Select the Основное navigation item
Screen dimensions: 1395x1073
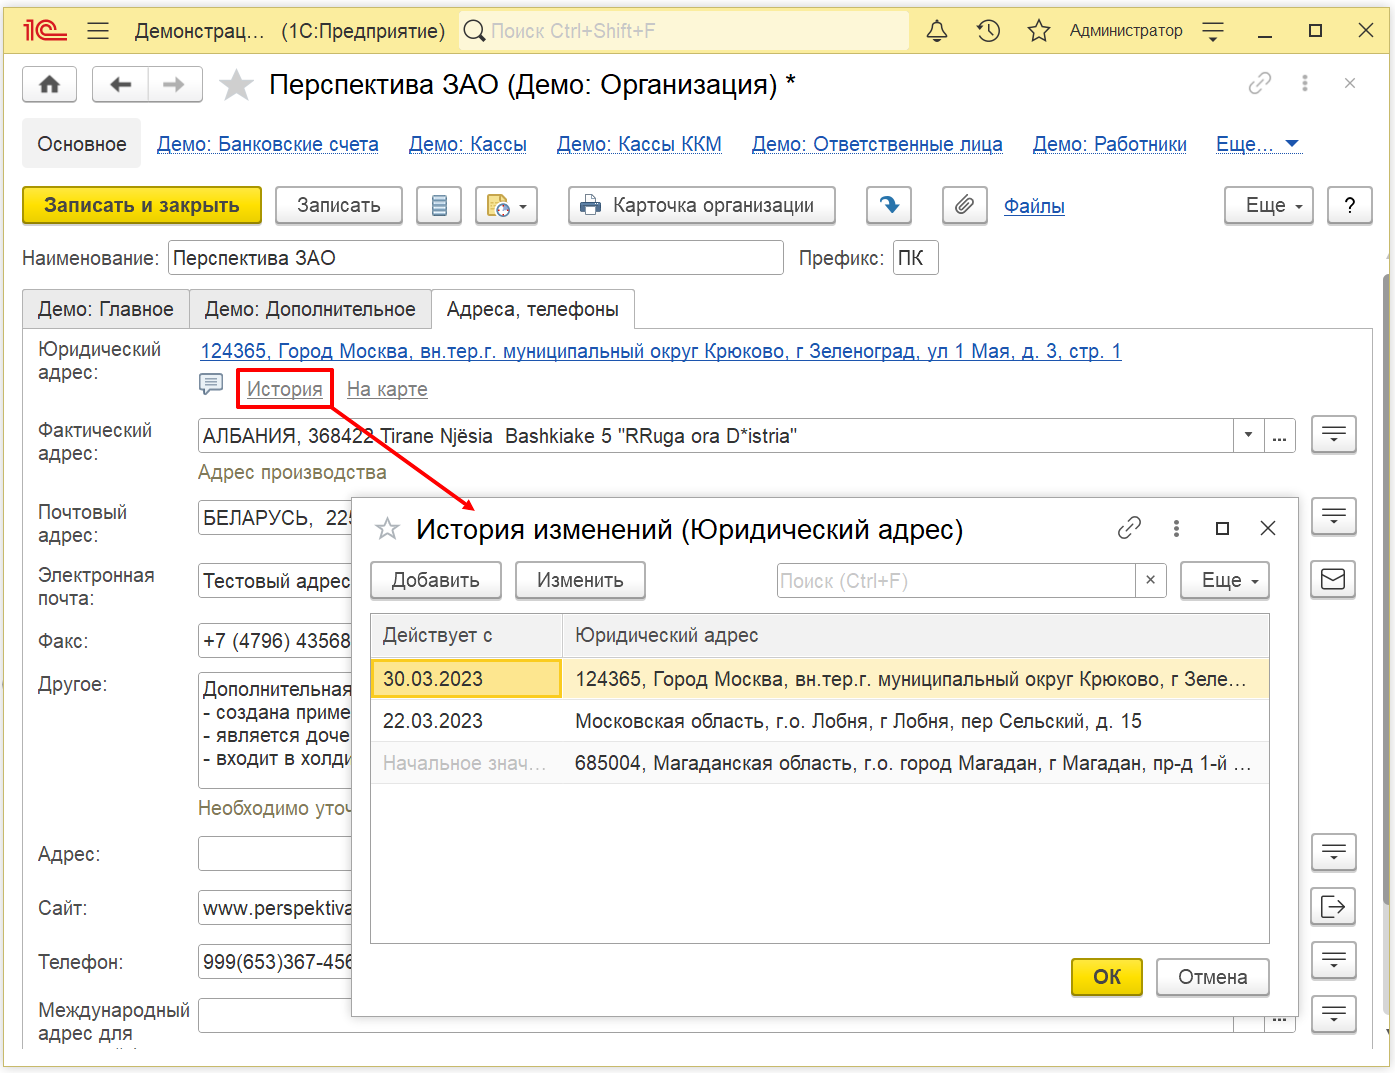[82, 144]
